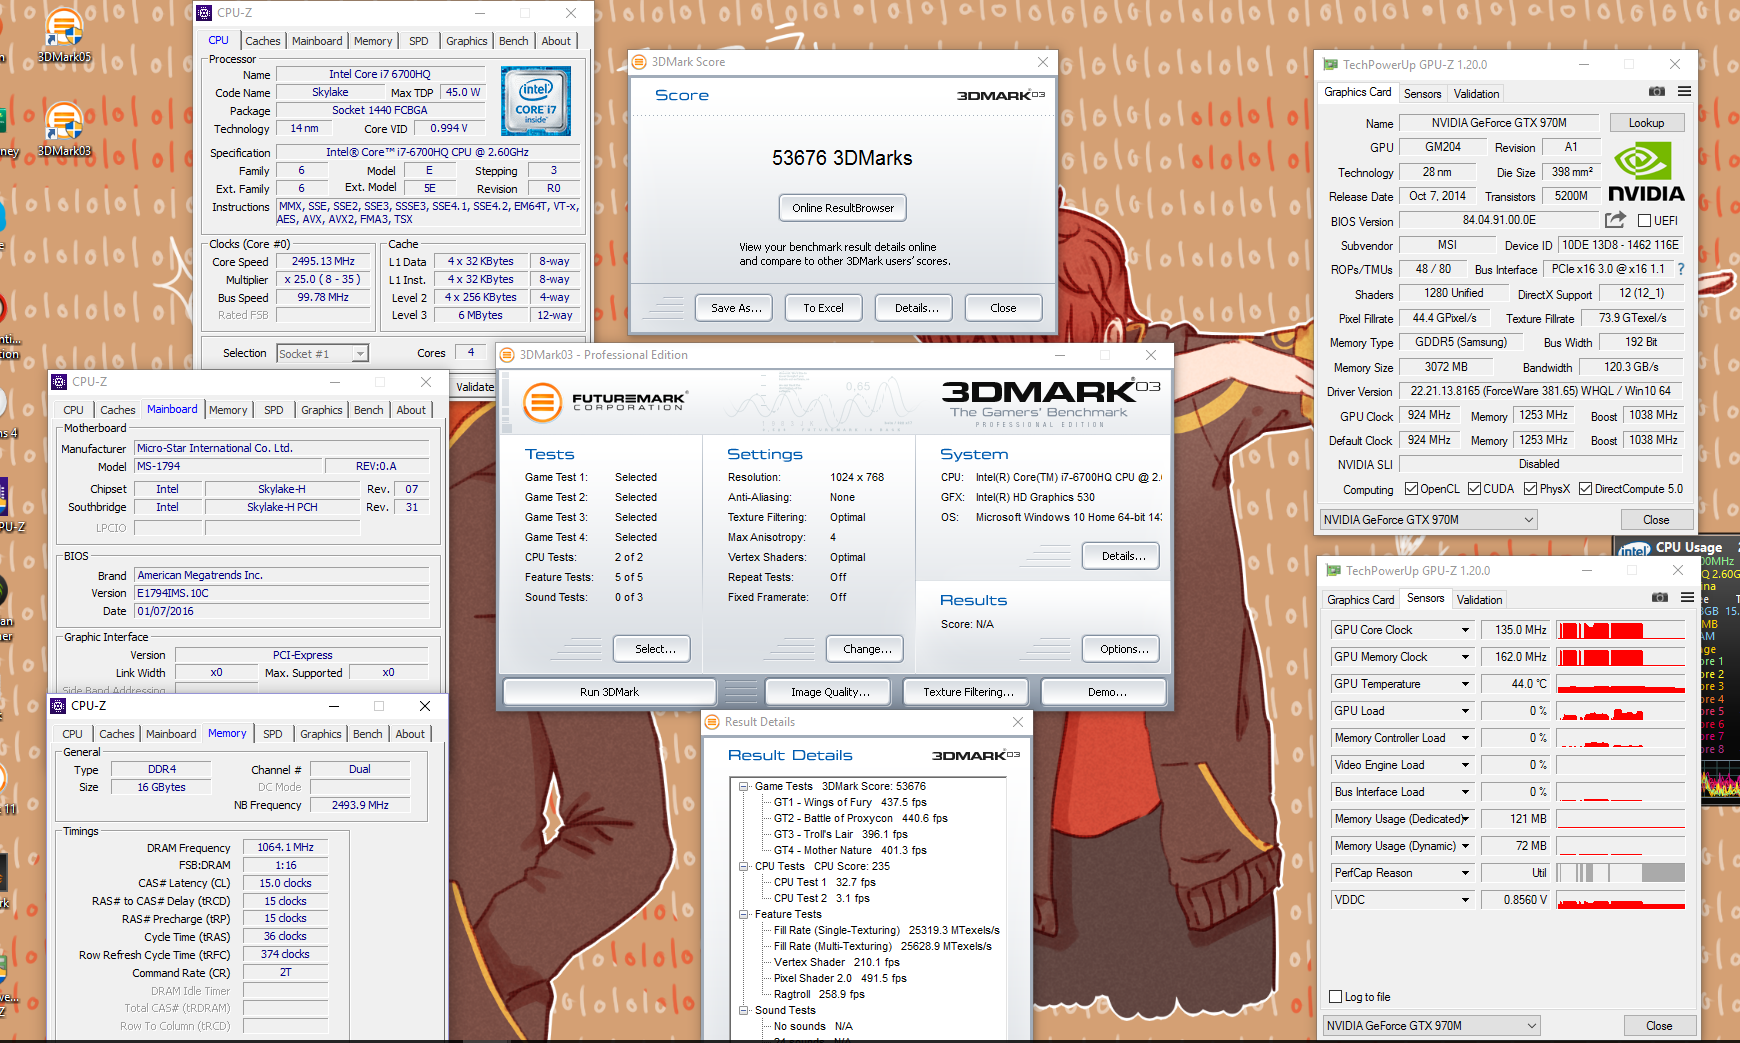This screenshot has height=1043, width=1740.
Task: Click Core Speed value field in CPU-Z
Action: click(323, 262)
